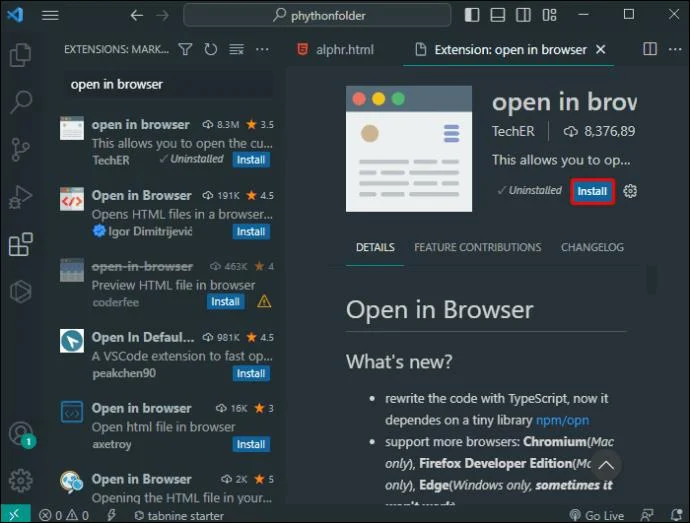Screen dimensions: 690x523
Task: Install TechER open in browser from list
Action: [251, 160]
